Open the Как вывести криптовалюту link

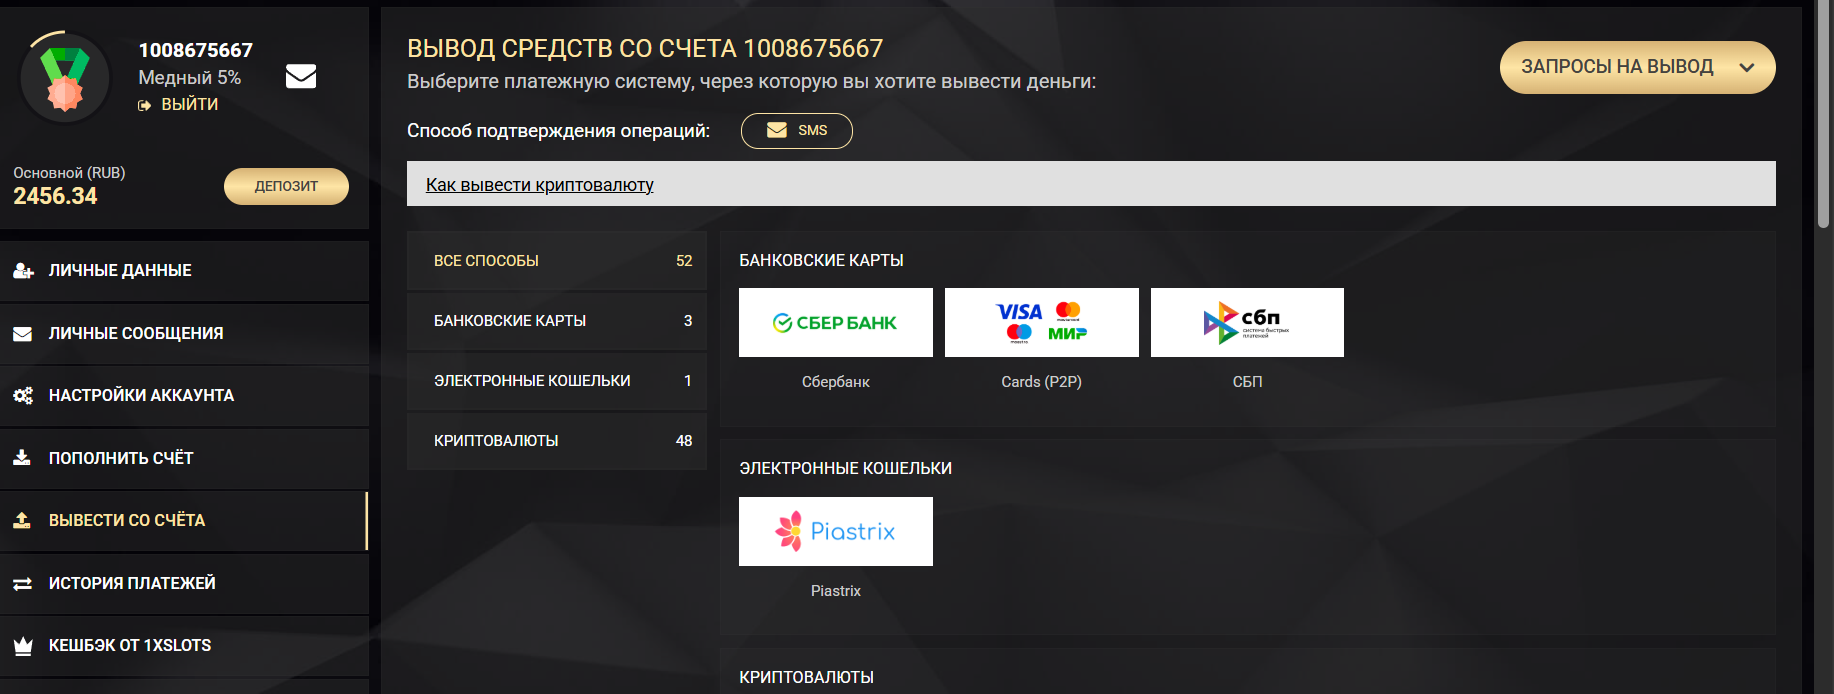(x=539, y=185)
